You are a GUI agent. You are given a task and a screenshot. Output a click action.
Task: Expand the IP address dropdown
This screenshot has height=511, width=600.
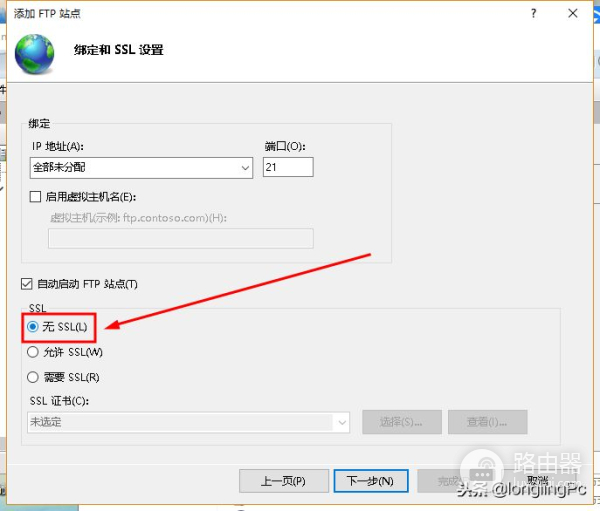click(245, 168)
